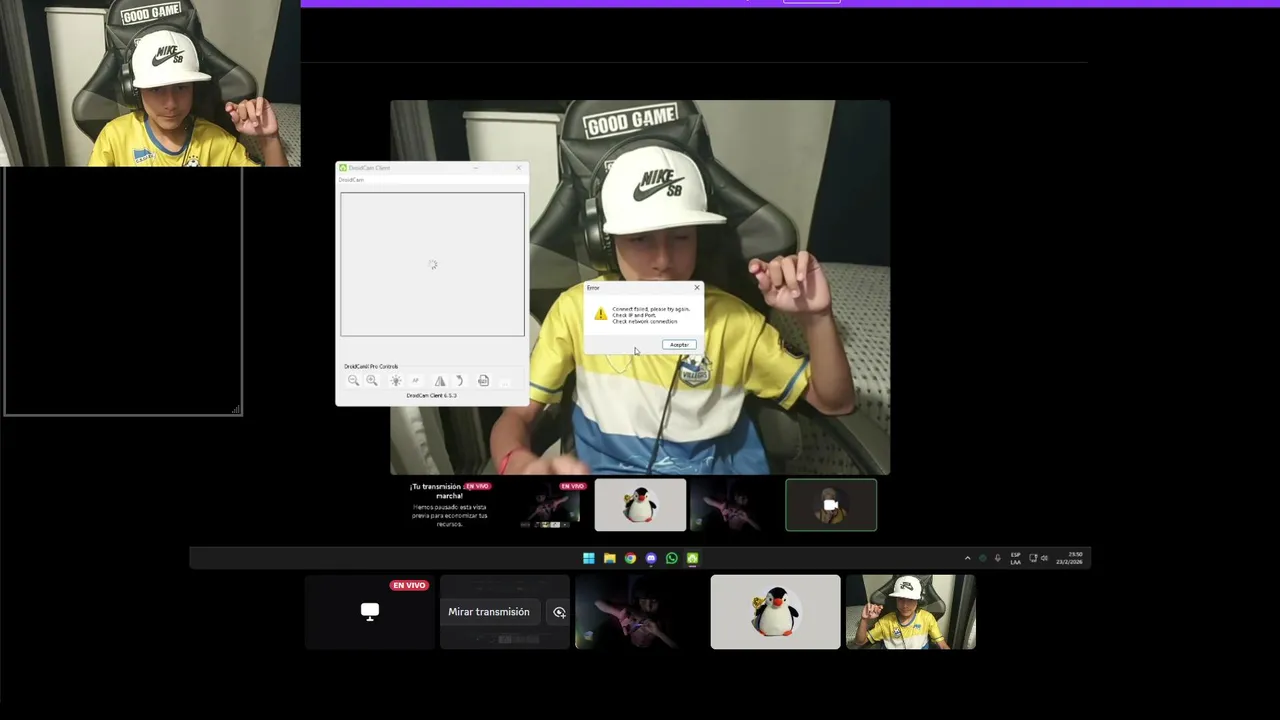
Task: Expand the system tray hidden icons chevron
Action: (967, 558)
